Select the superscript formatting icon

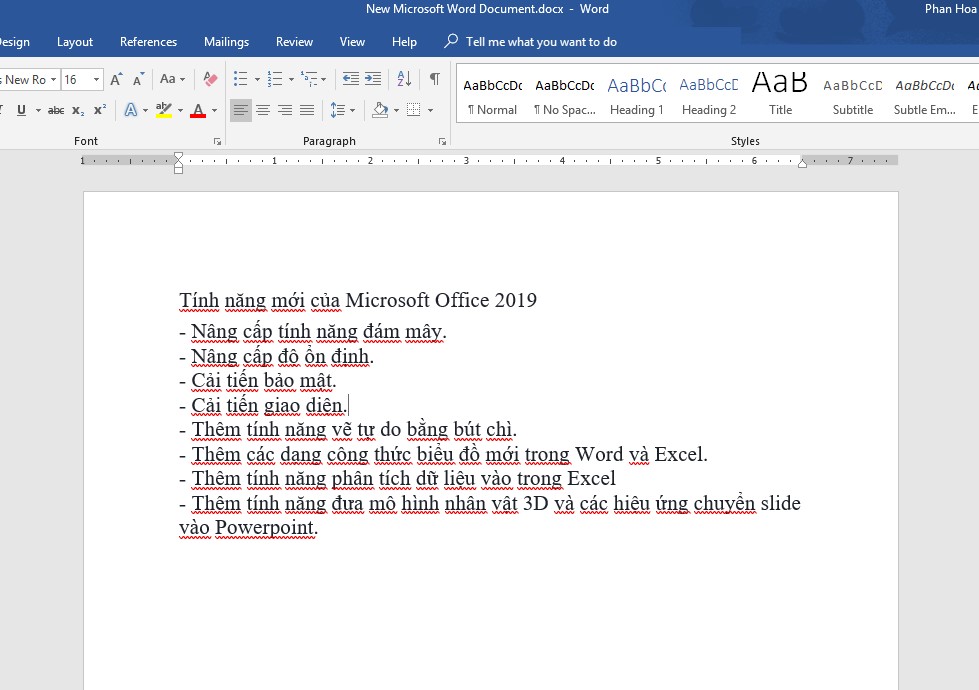pos(98,110)
